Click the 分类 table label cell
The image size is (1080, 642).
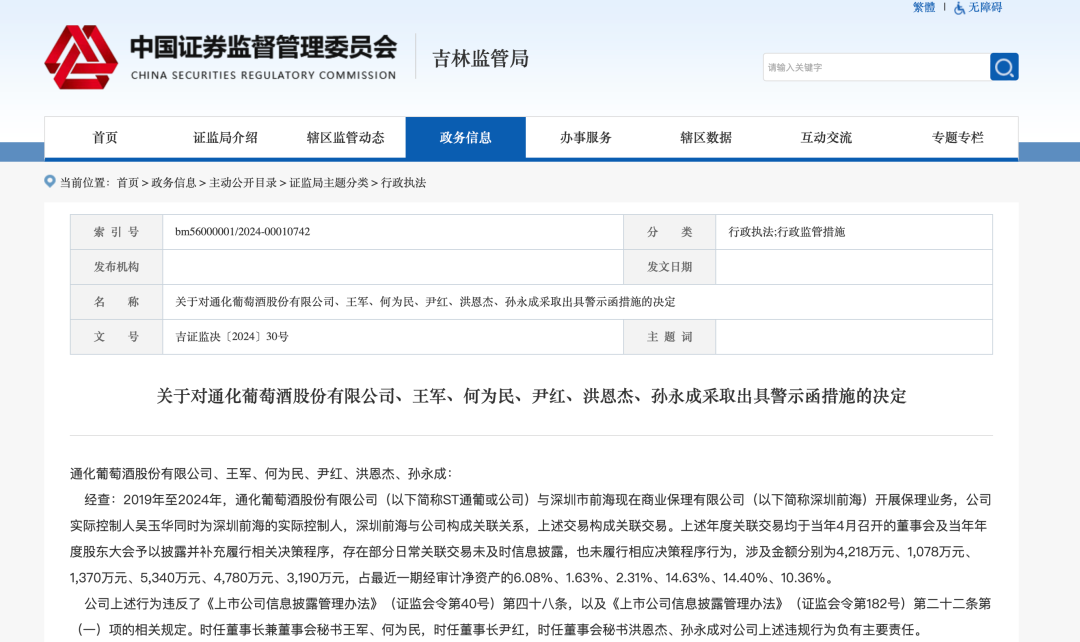(x=669, y=232)
